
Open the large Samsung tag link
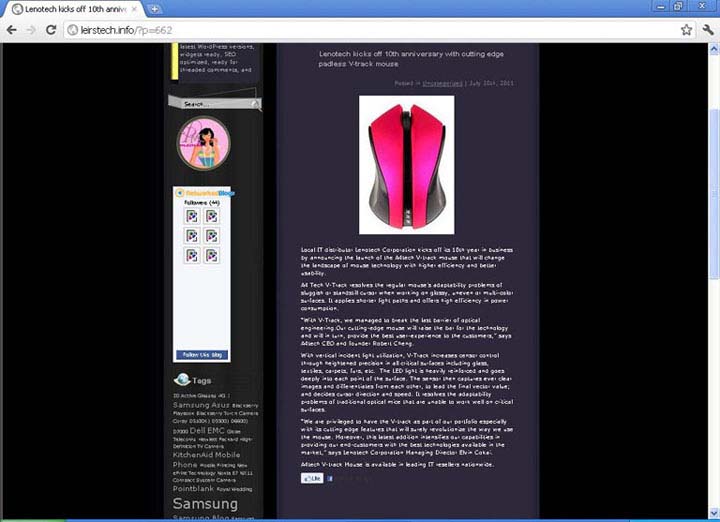point(205,504)
